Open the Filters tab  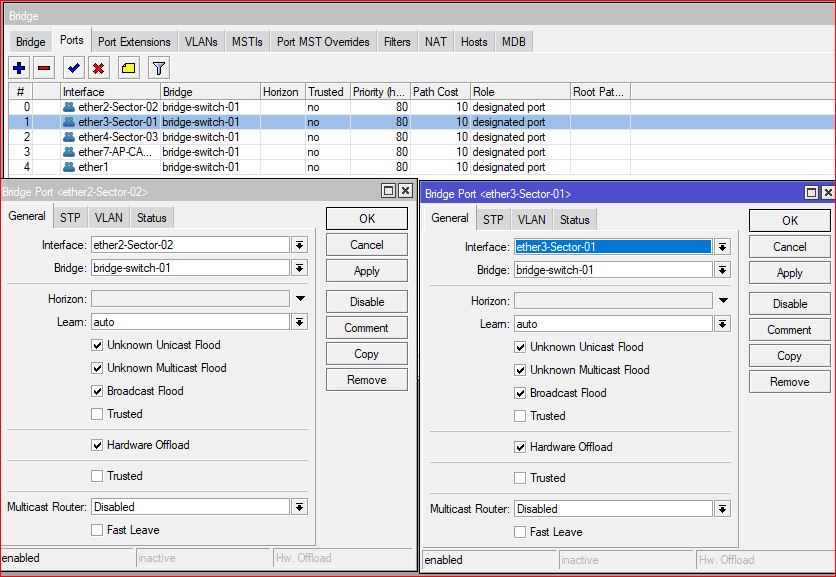(x=397, y=42)
